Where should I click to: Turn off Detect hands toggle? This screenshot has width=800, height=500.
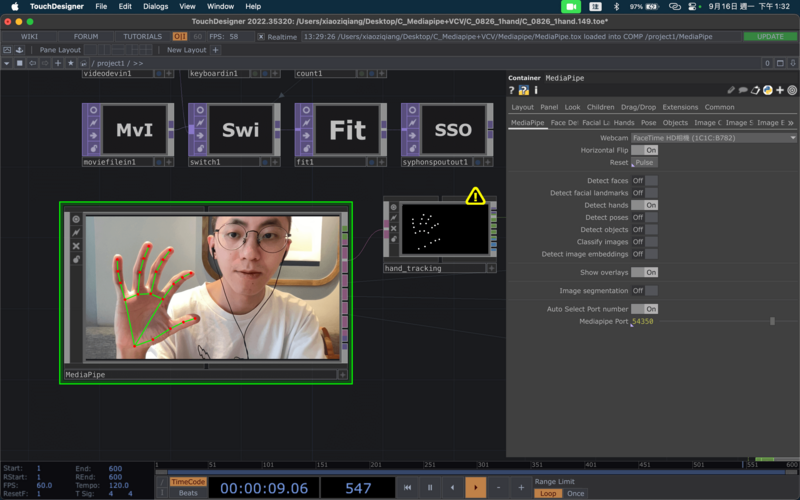[x=650, y=205]
